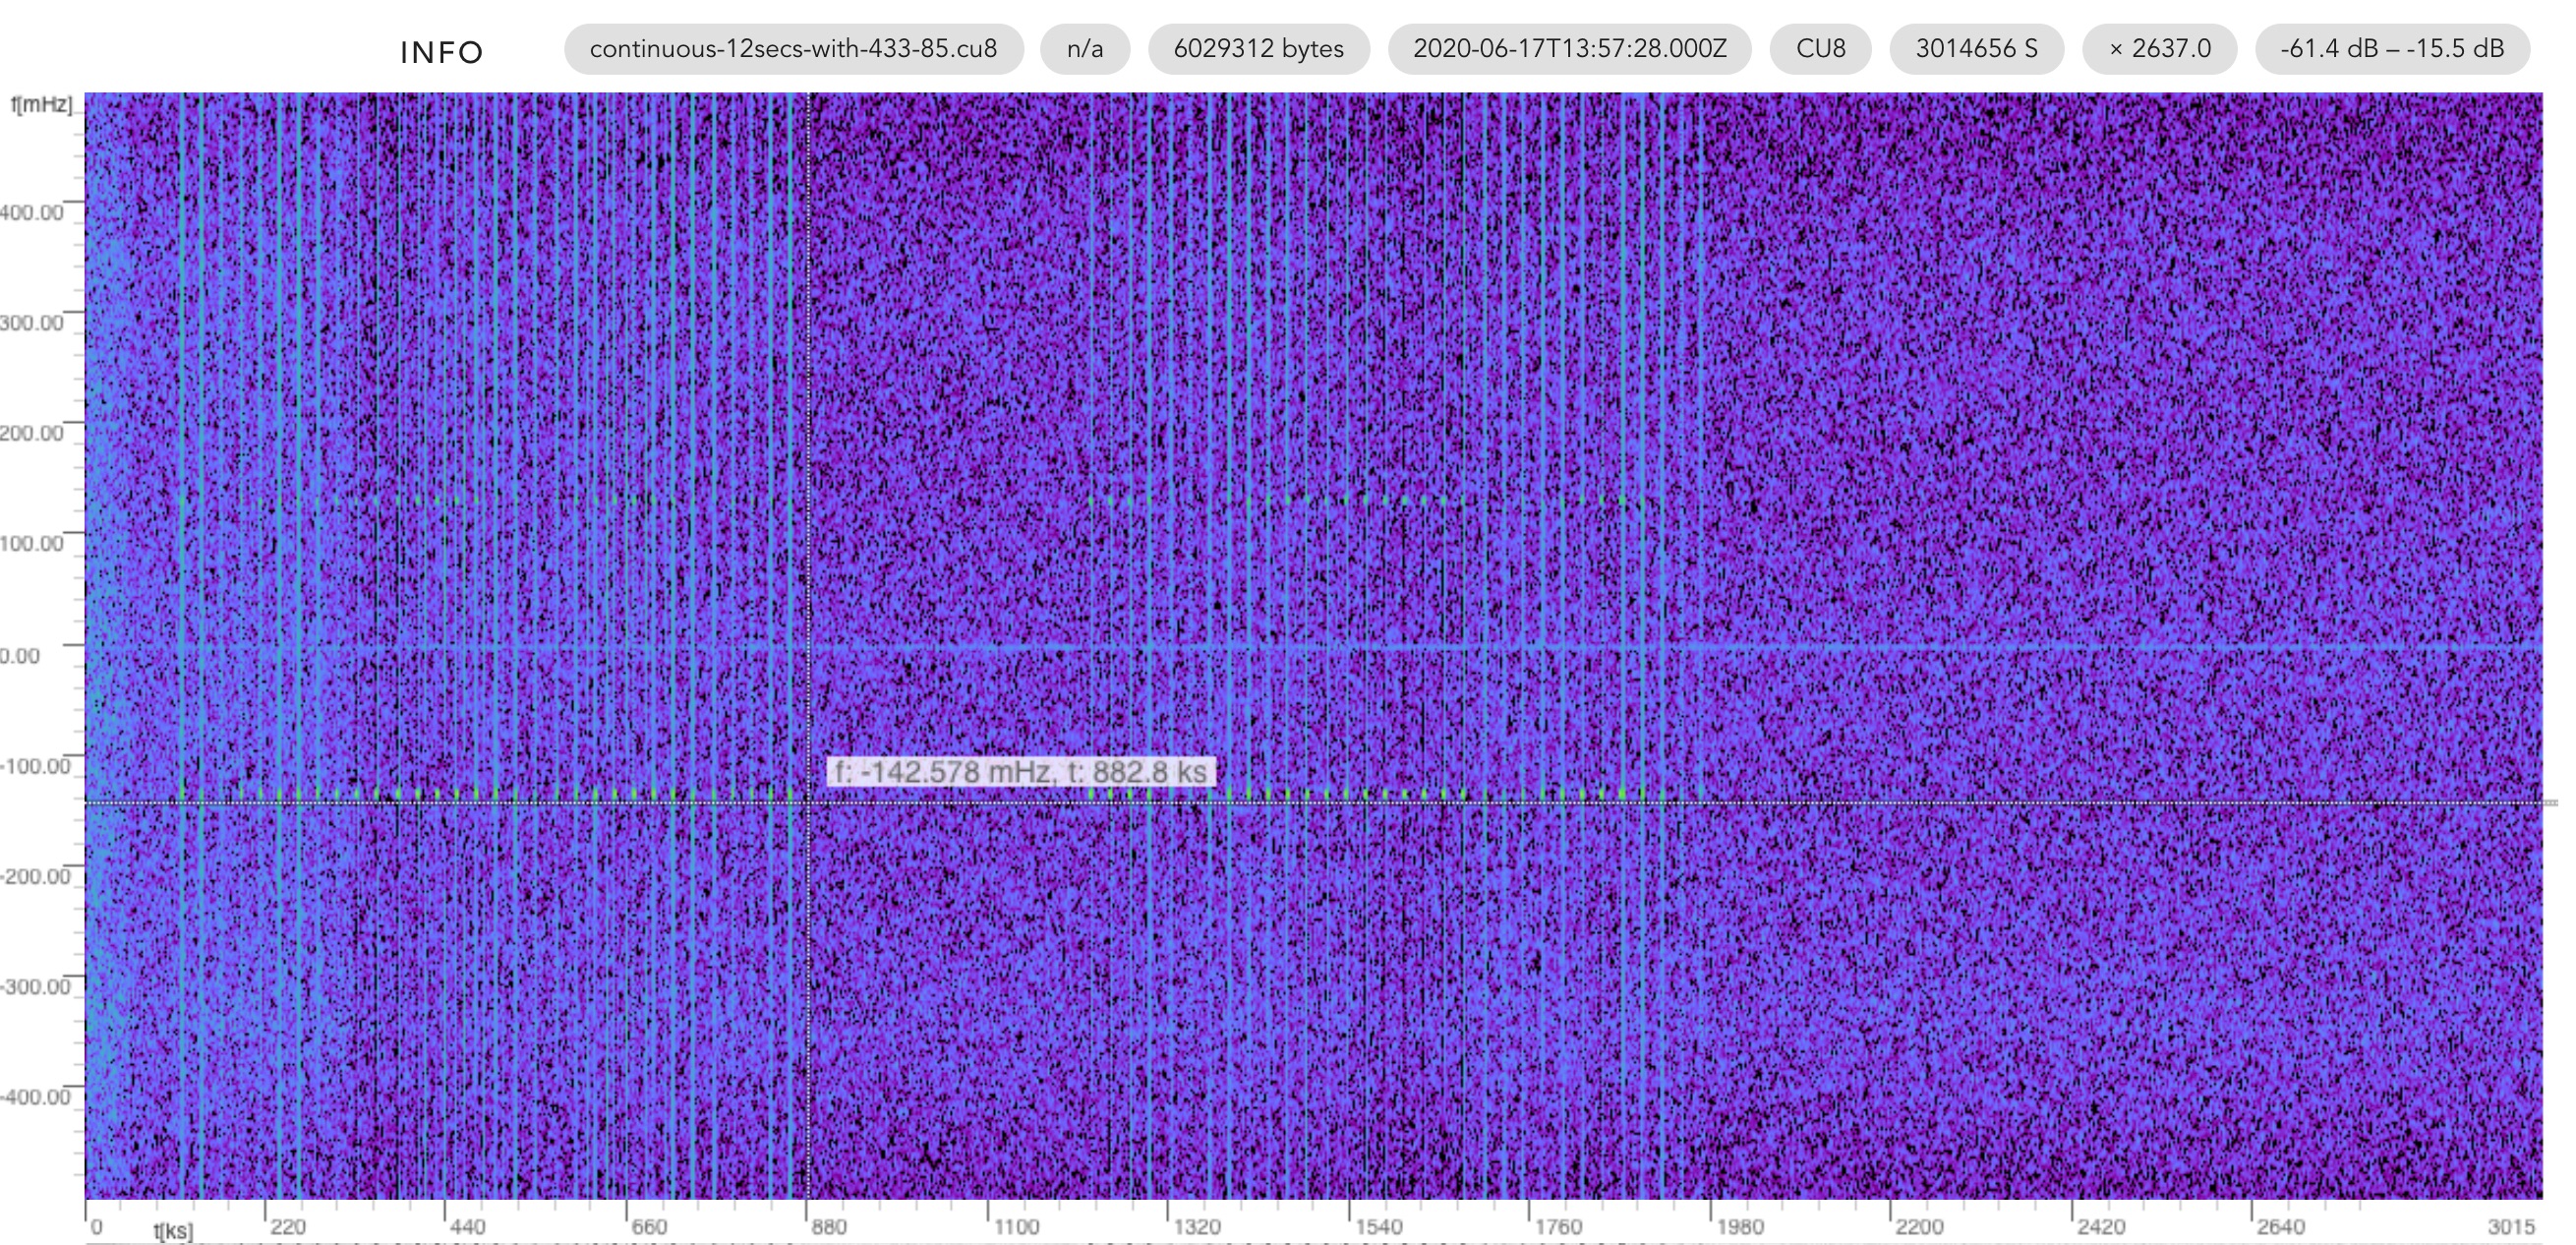Image resolution: width=2576 pixels, height=1245 pixels.
Task: Click the cursor readout tooltip f: -142.578 mHz
Action: pos(1021,772)
